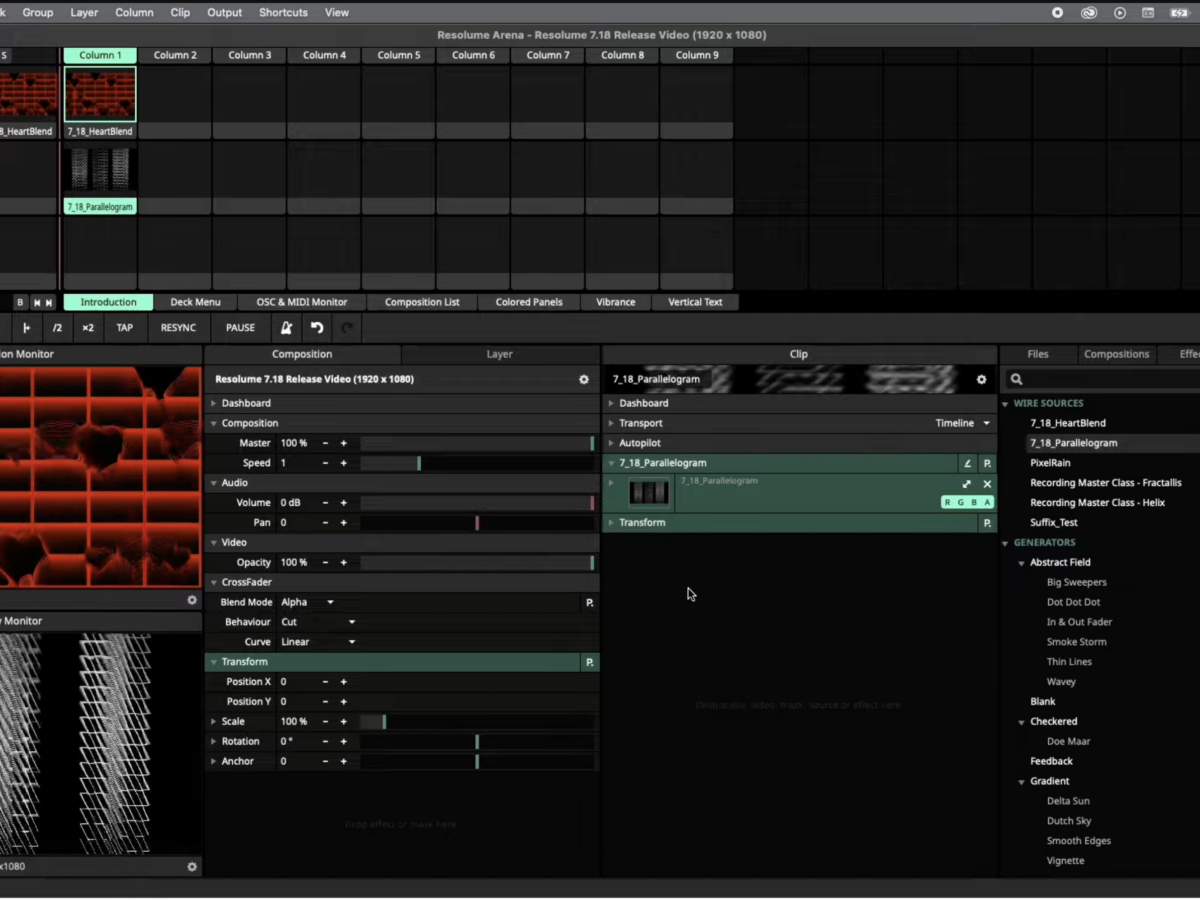Toggle the B button left of deck tabs
The image size is (1200, 900).
19,302
